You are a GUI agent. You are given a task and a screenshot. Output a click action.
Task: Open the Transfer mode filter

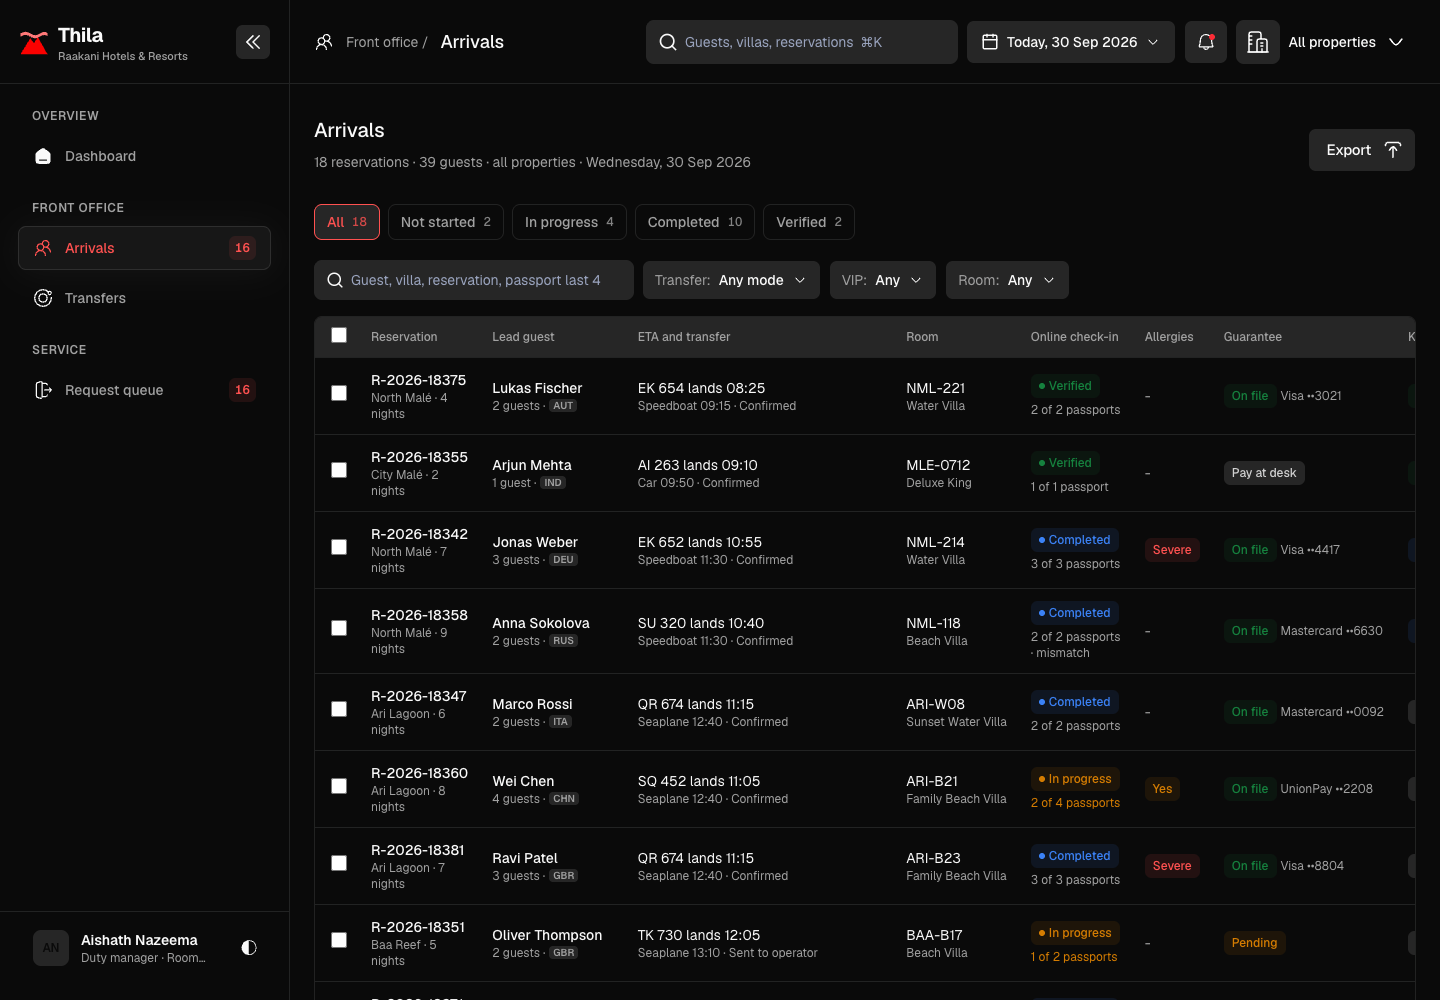pyautogui.click(x=731, y=280)
